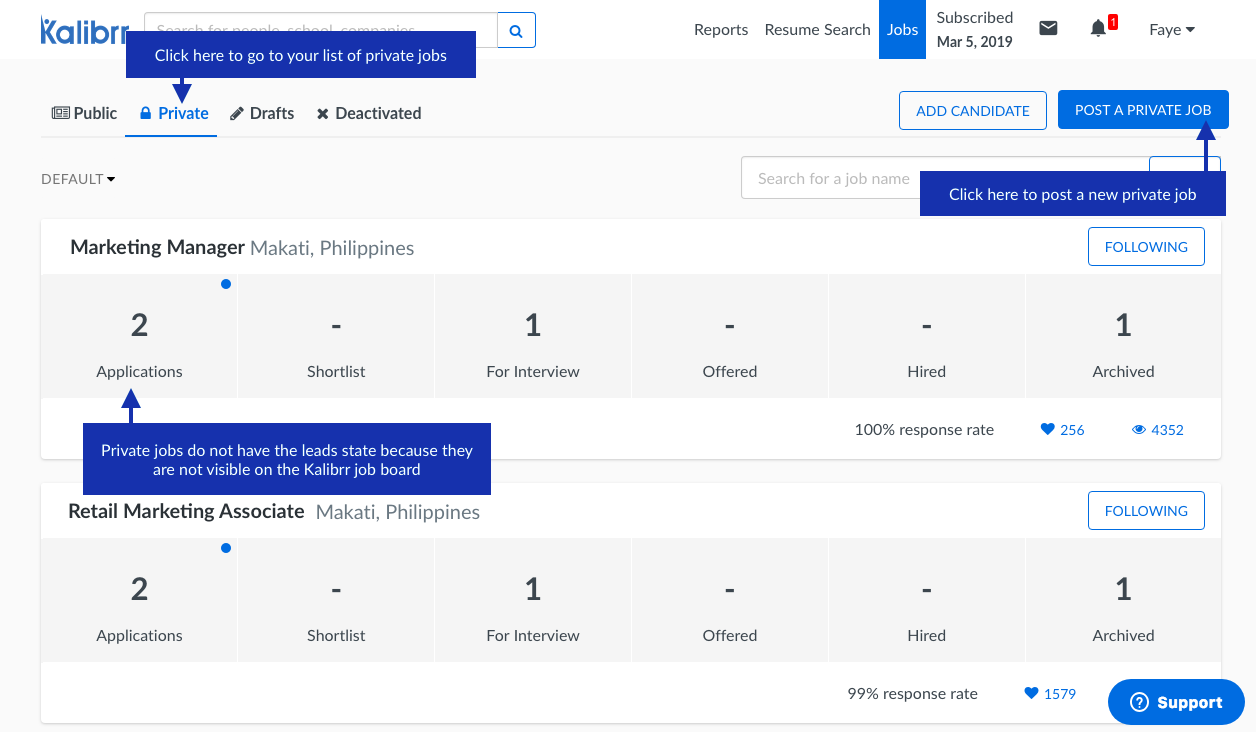
Task: Click heart likes count 1579
Action: pyautogui.click(x=1050, y=694)
